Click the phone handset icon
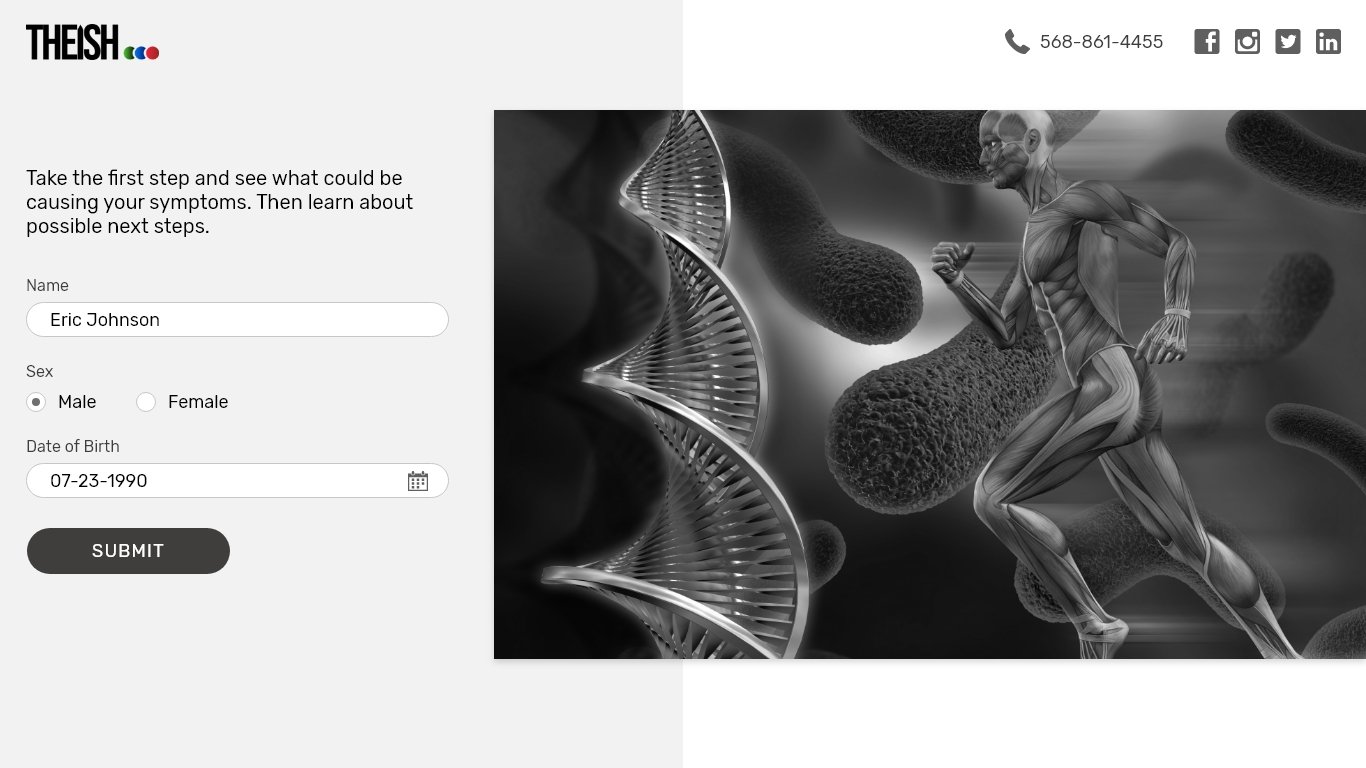The width and height of the screenshot is (1366, 768). coord(1017,42)
